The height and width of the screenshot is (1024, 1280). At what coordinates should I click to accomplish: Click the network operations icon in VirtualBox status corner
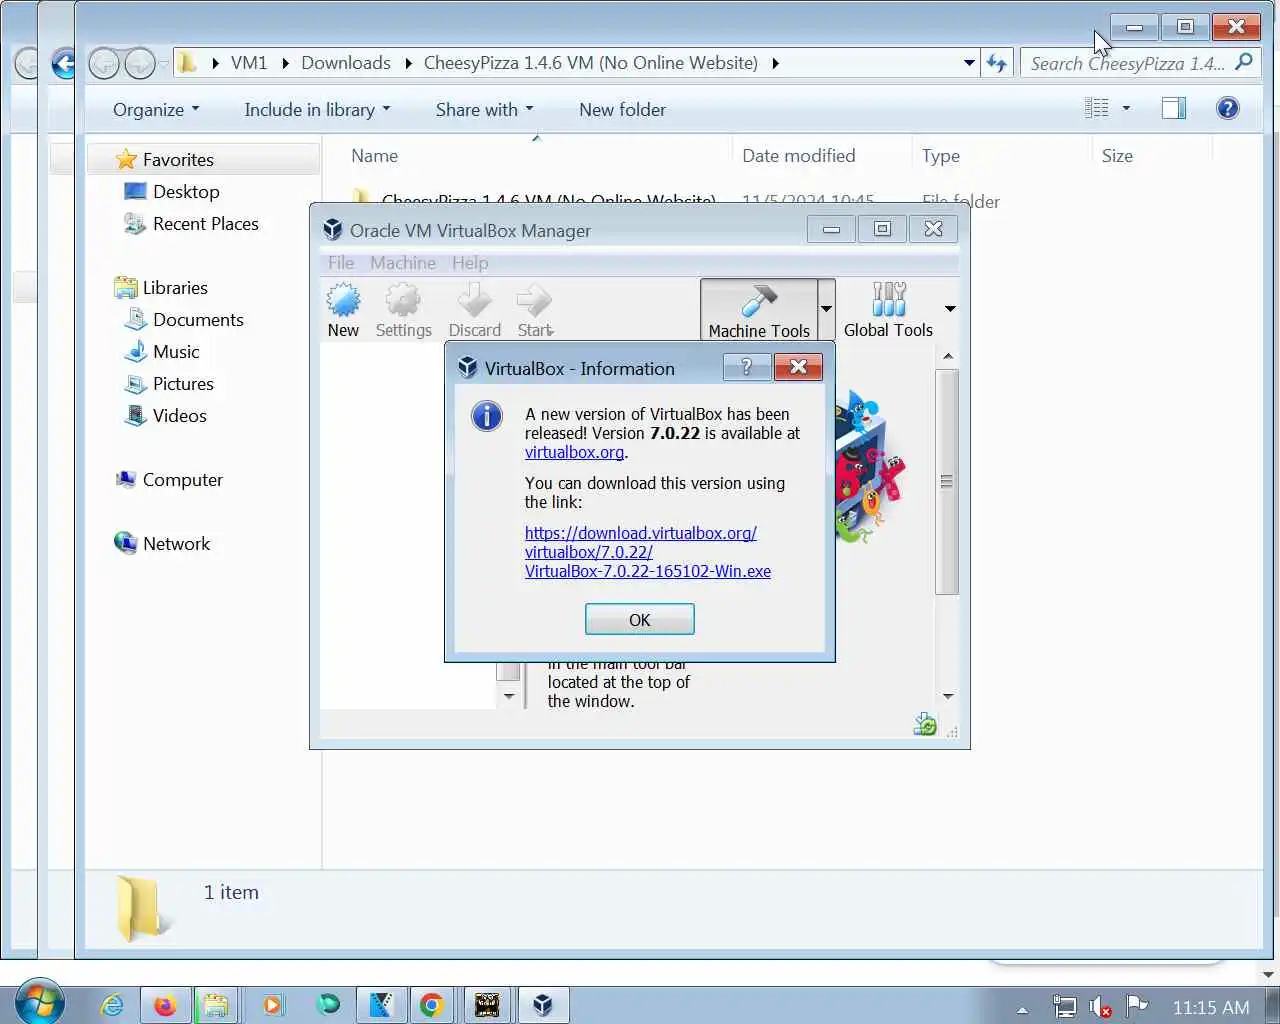[925, 725]
